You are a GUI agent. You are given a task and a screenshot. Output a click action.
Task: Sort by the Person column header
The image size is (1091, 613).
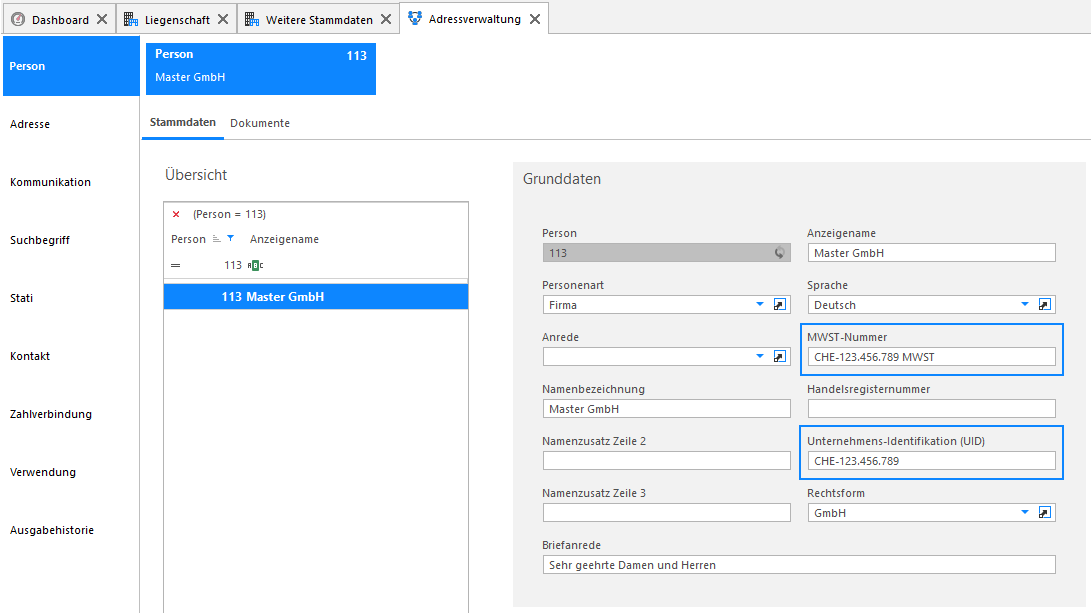(x=189, y=239)
